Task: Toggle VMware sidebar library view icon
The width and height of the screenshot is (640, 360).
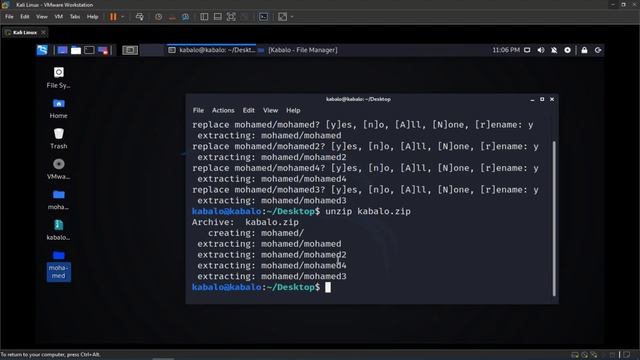Action: click(x=204, y=17)
